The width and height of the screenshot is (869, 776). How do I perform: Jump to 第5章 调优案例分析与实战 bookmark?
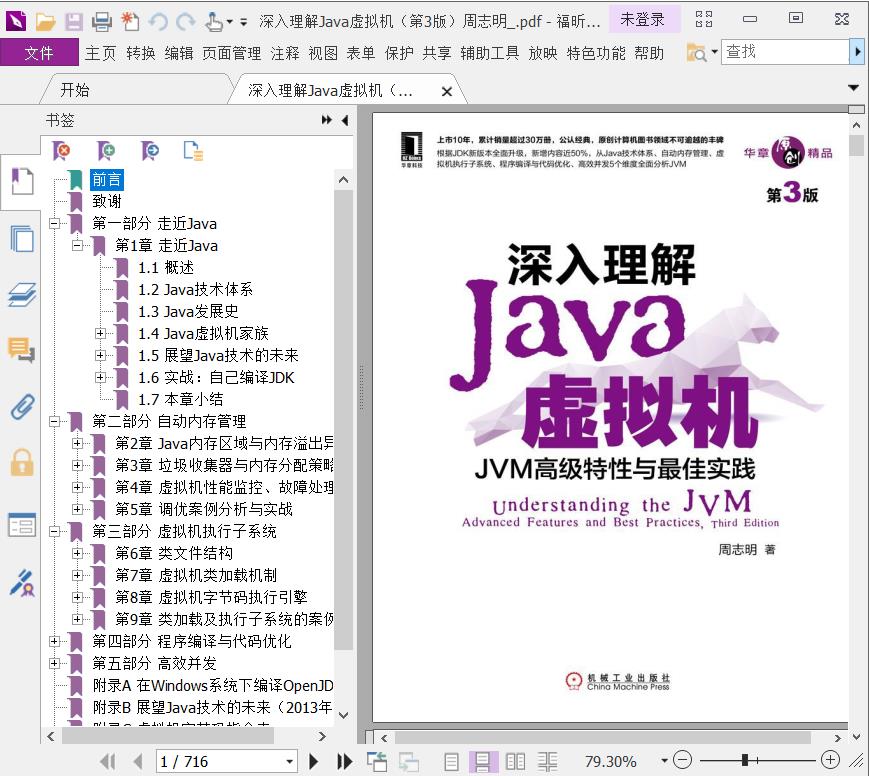204,509
